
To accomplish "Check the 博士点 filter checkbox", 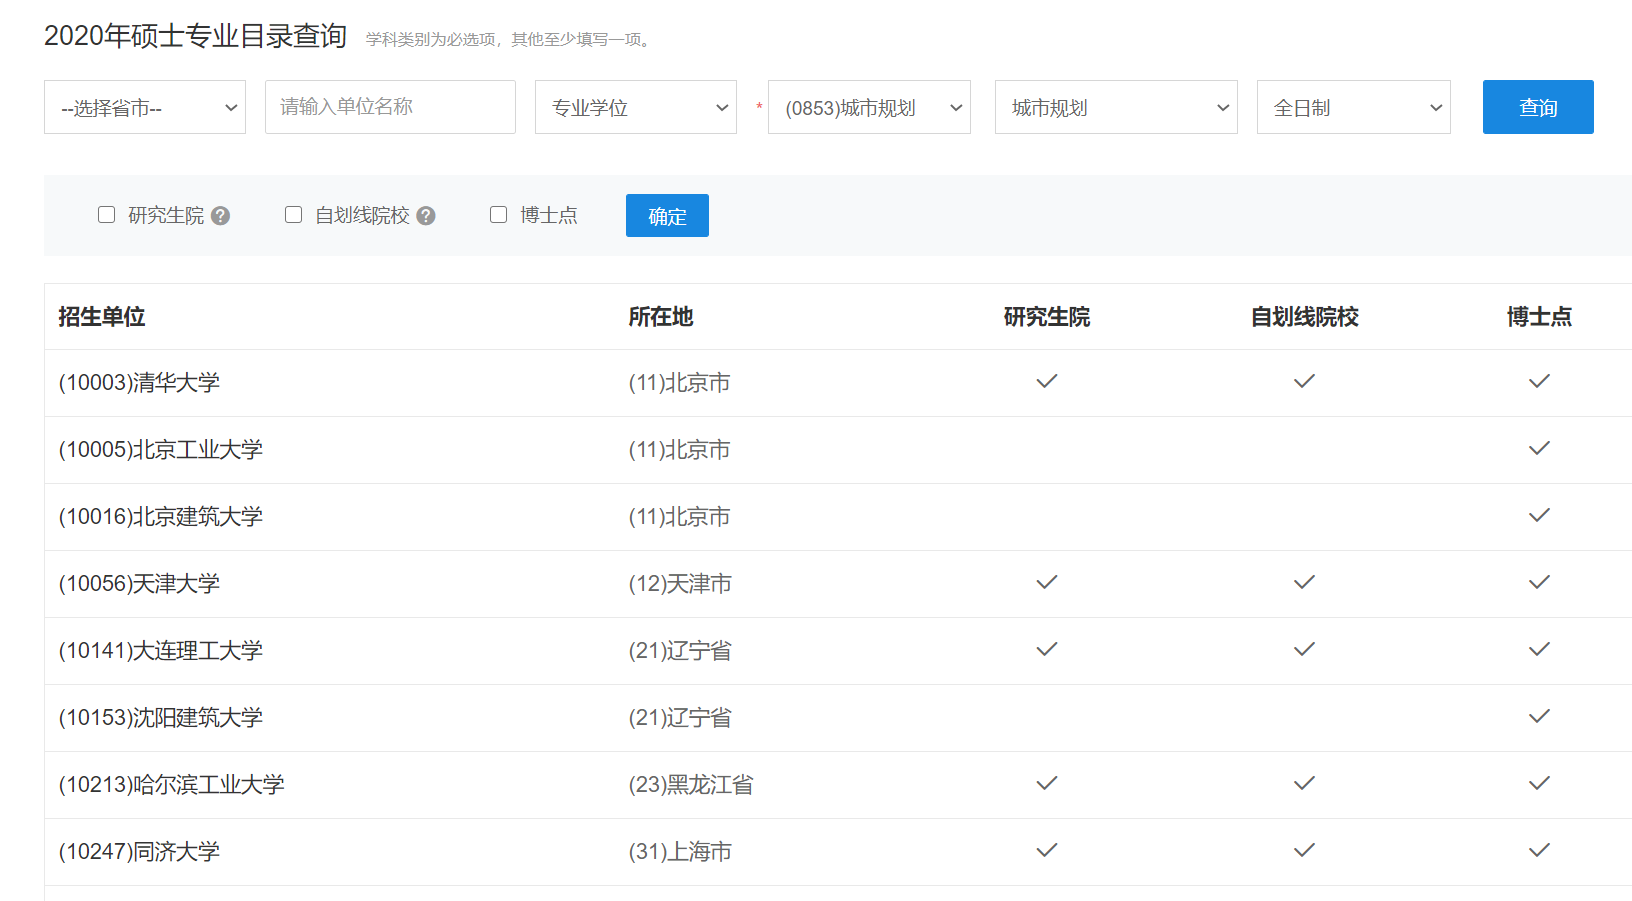I will pos(499,215).
